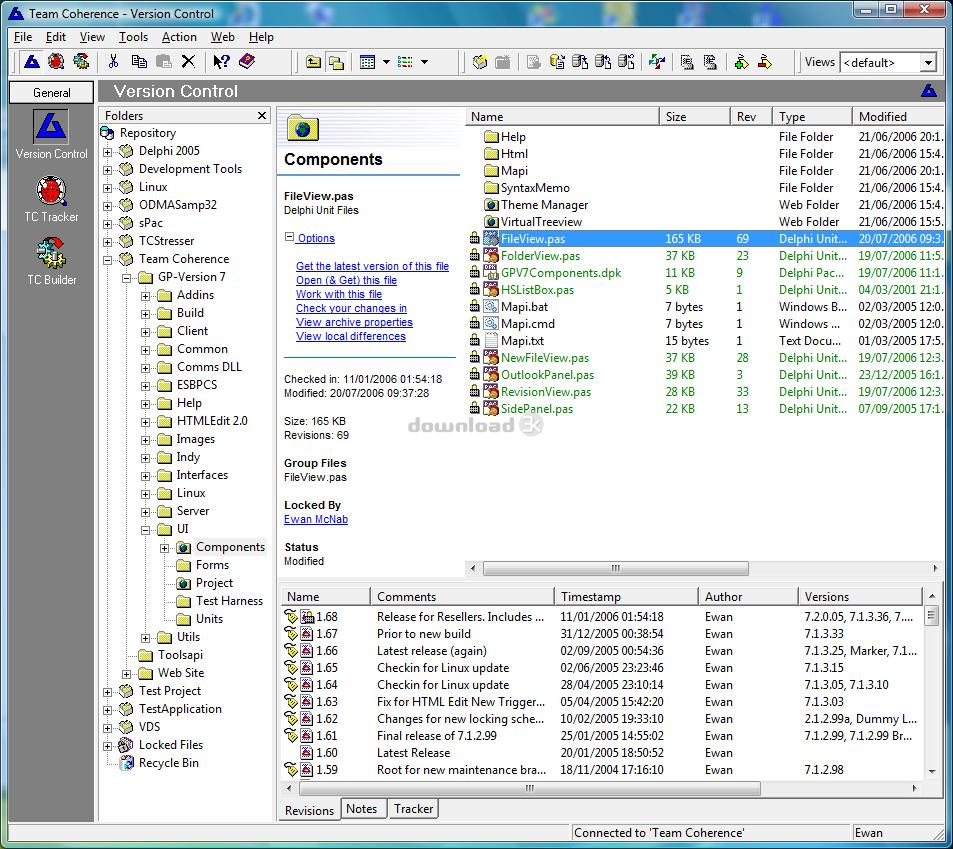The image size is (953, 849).
Task: Expand the Delphi 2005 tree node
Action: pyautogui.click(x=108, y=152)
